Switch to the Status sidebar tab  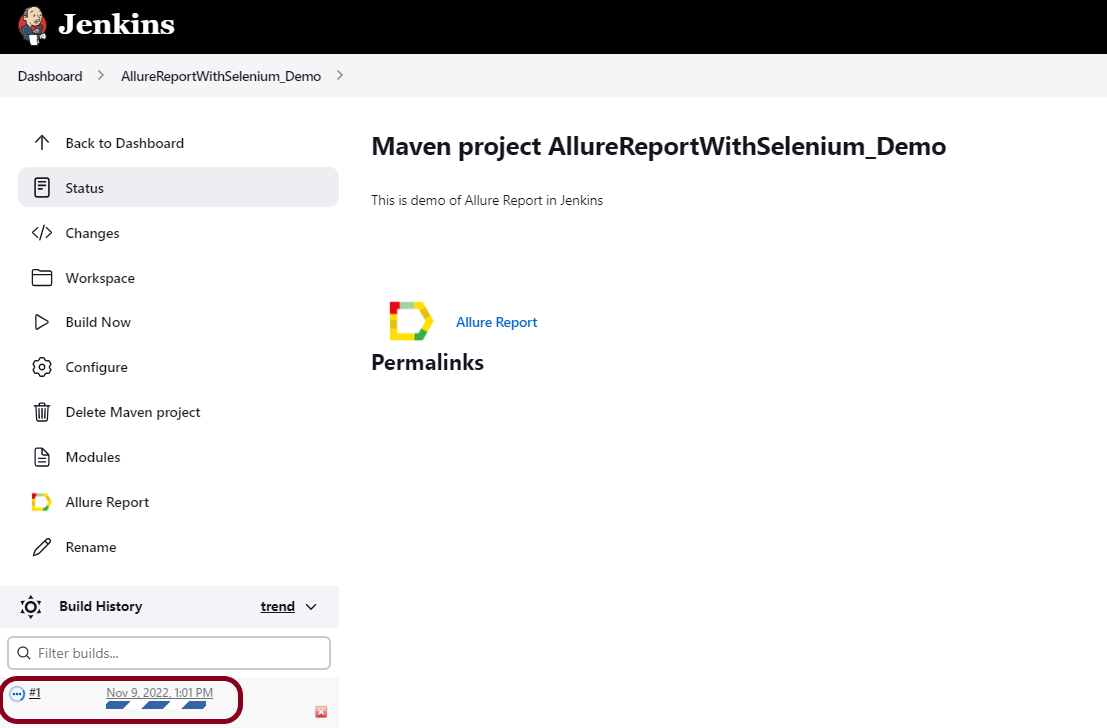(85, 187)
